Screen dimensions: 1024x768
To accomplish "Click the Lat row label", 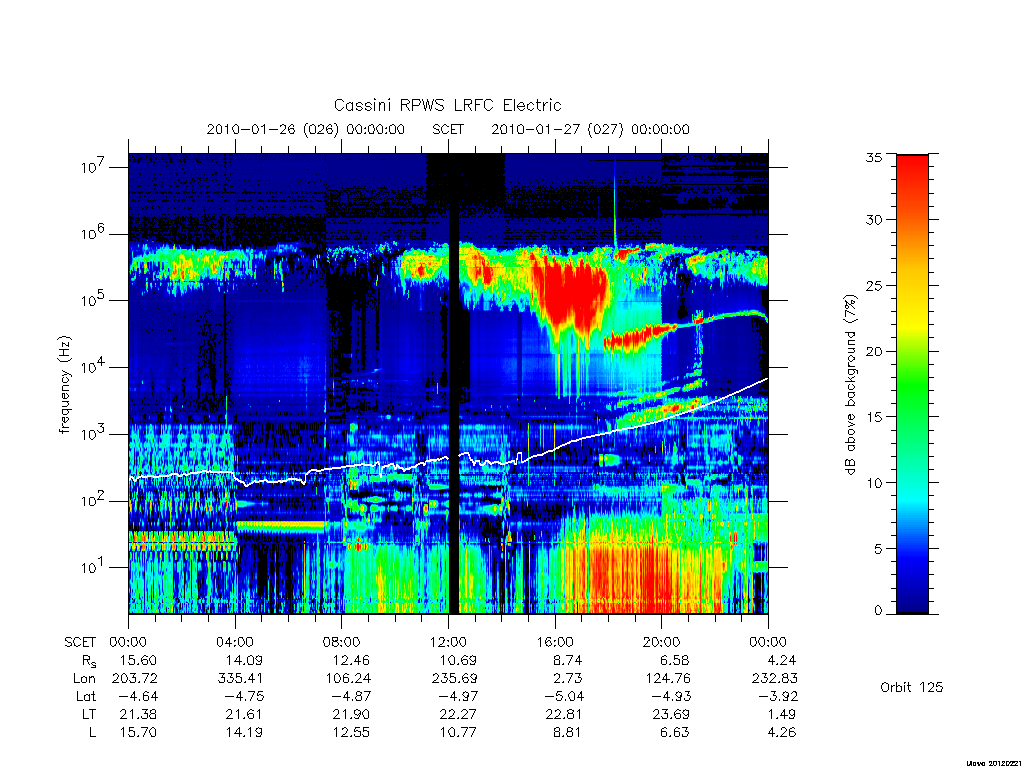I will point(86,696).
